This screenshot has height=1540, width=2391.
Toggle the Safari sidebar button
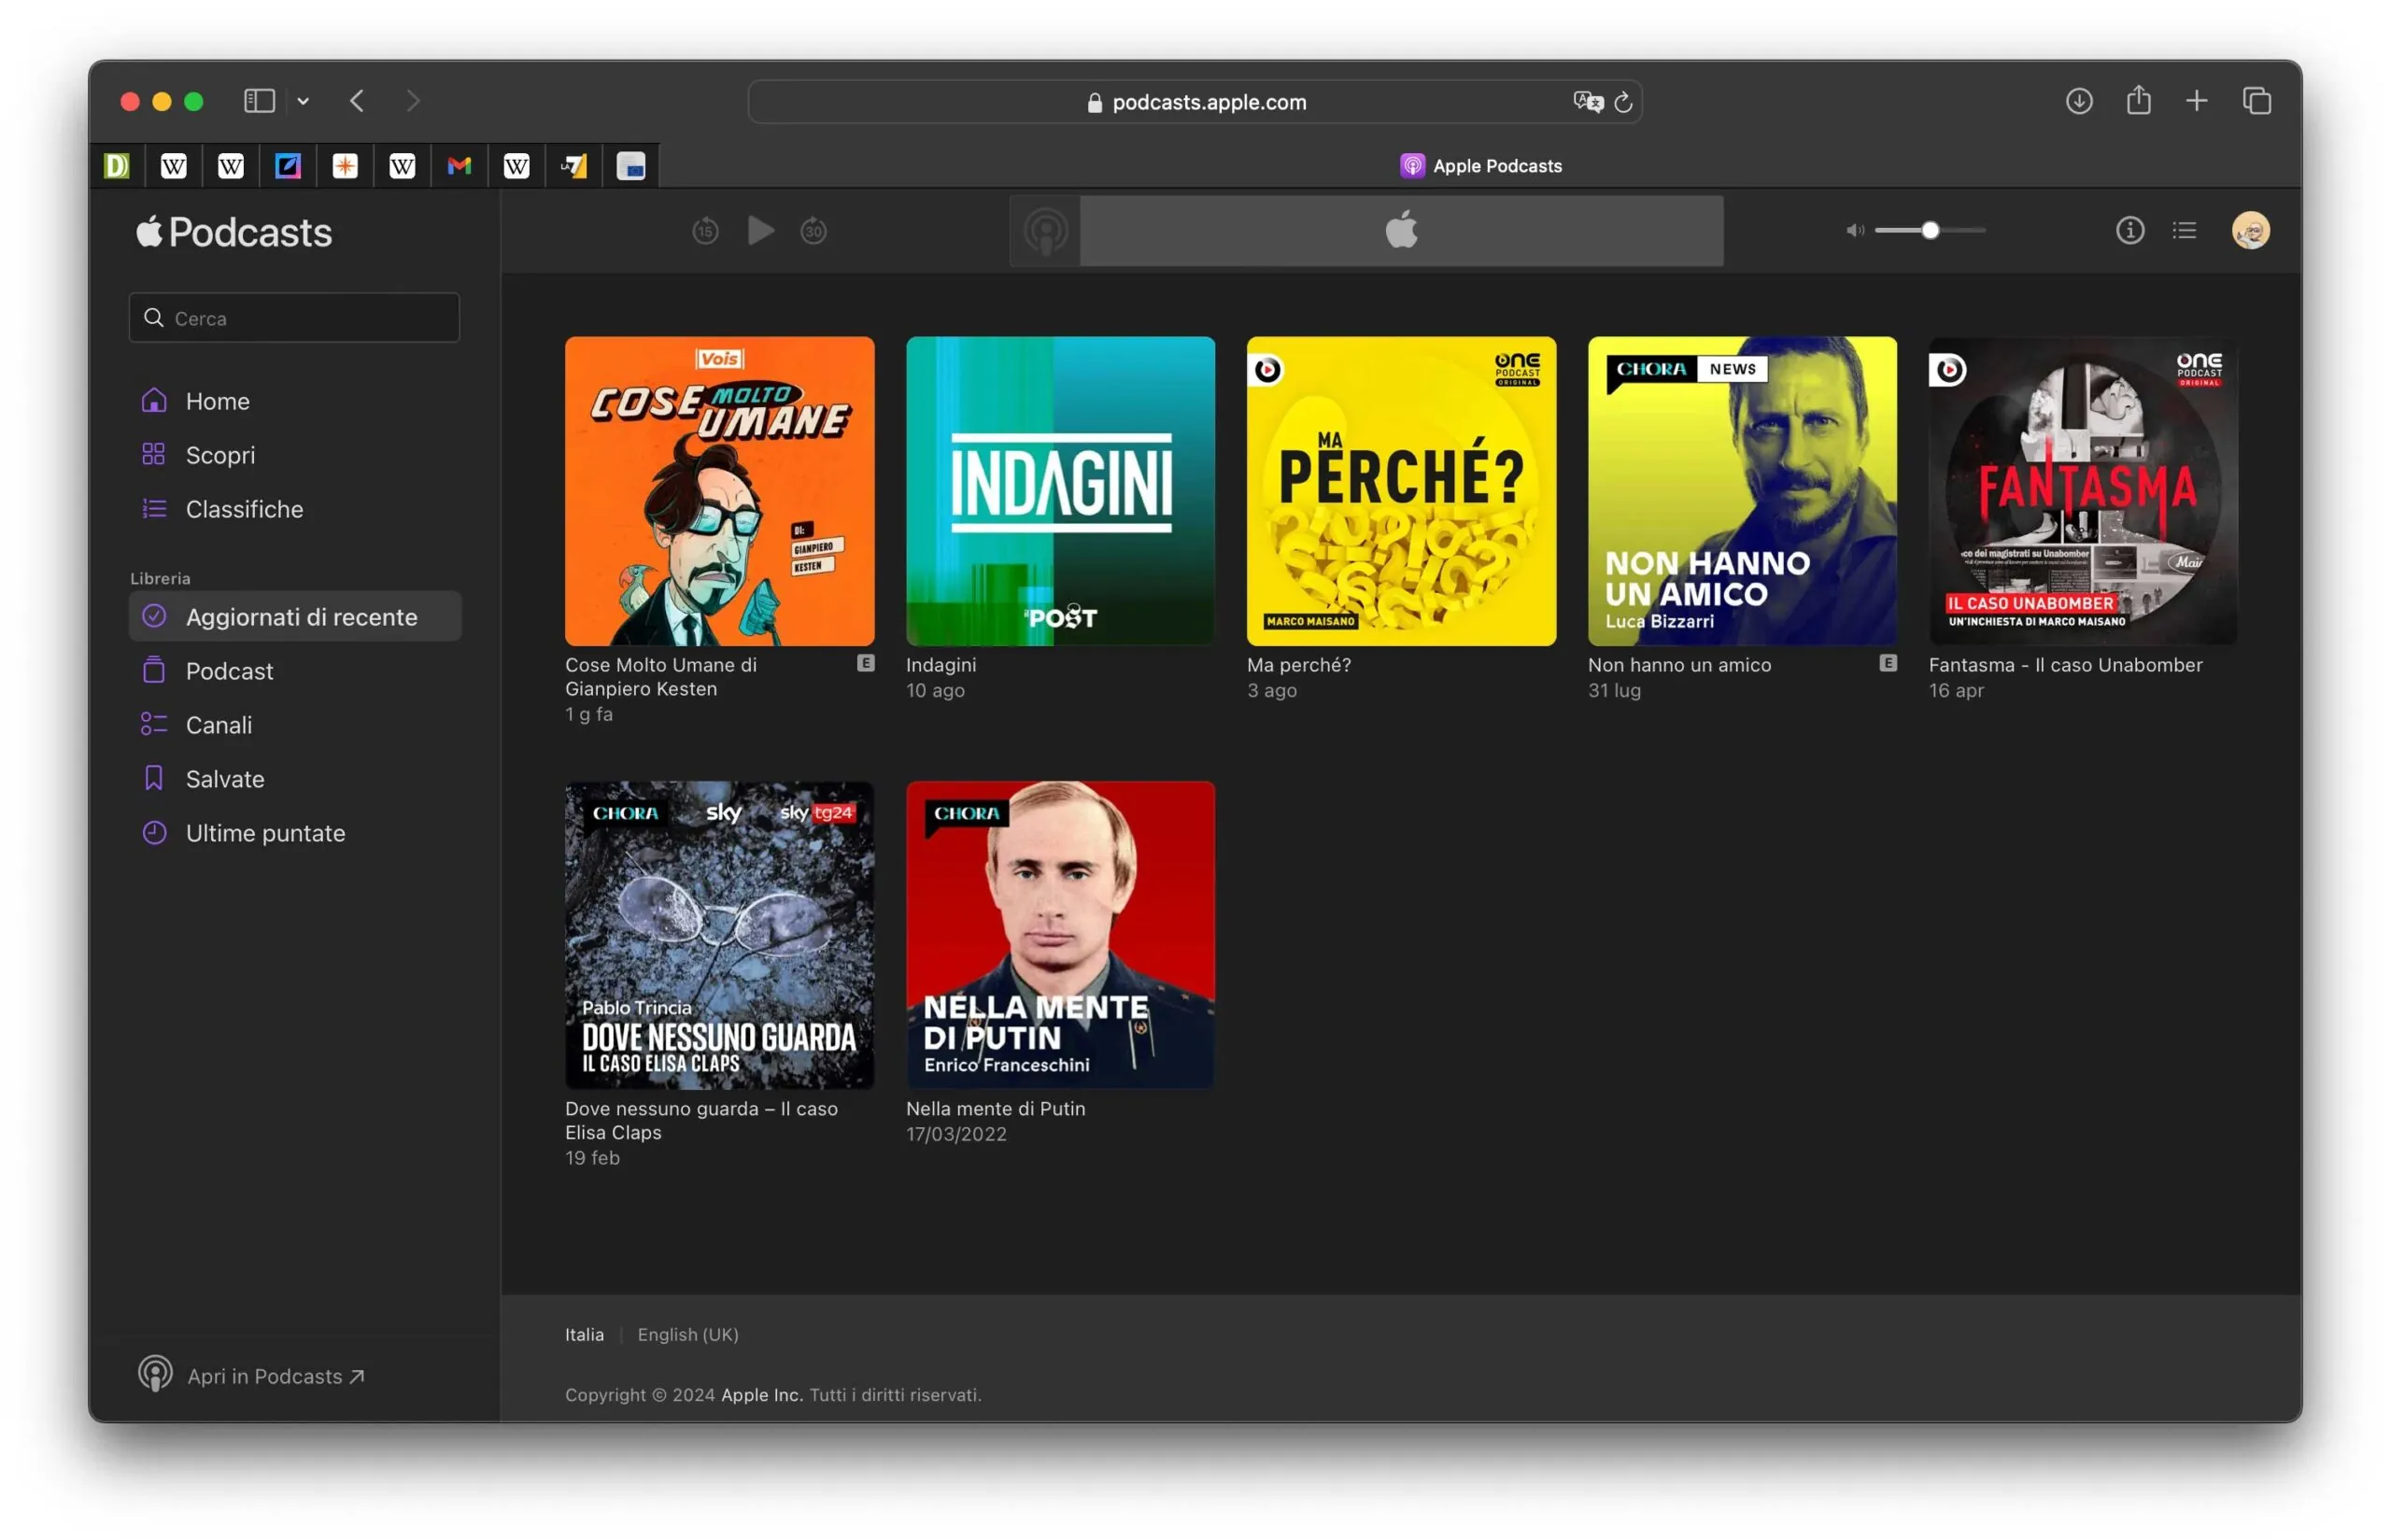[259, 101]
